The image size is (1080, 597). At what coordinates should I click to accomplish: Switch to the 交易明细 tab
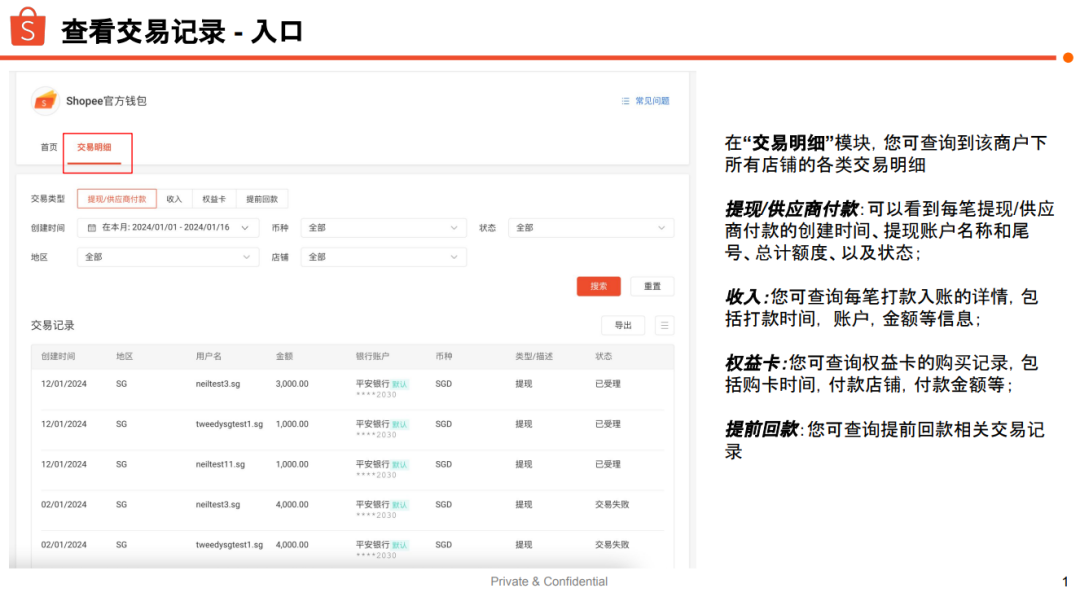pos(95,147)
